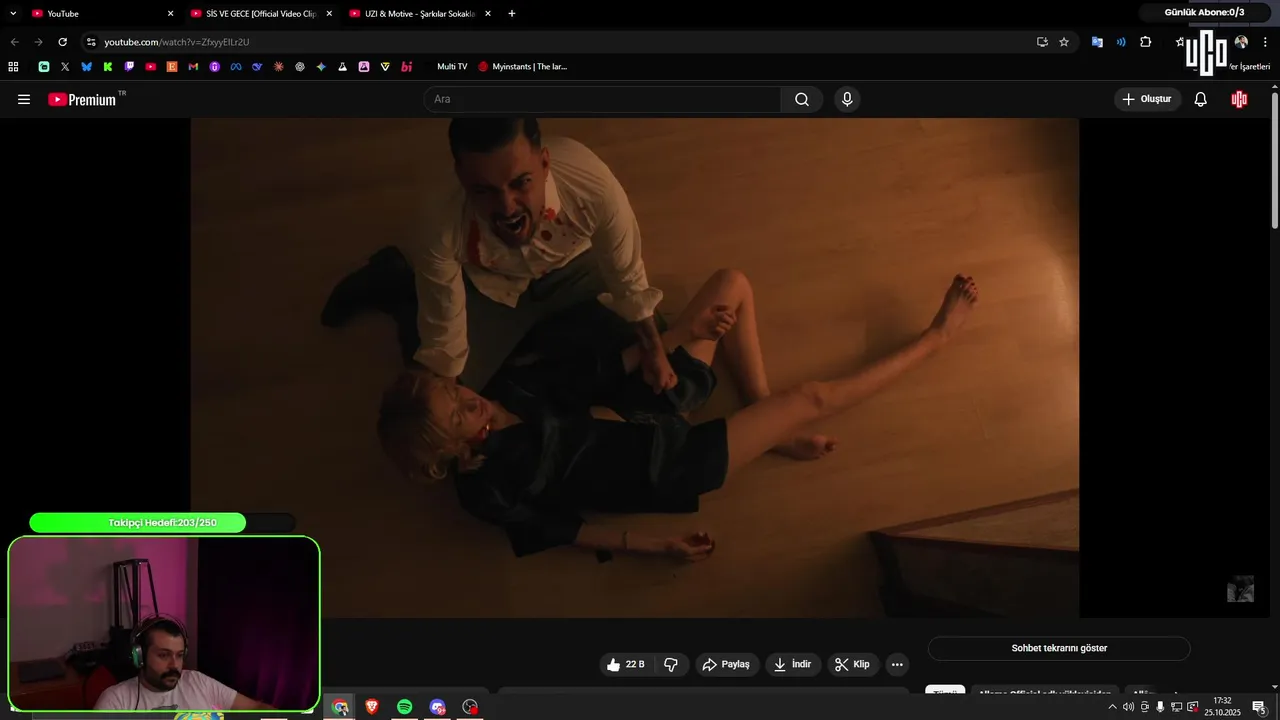The image size is (1280, 720).
Task: Open the YouTube bookmark icon
Action: coord(151,66)
